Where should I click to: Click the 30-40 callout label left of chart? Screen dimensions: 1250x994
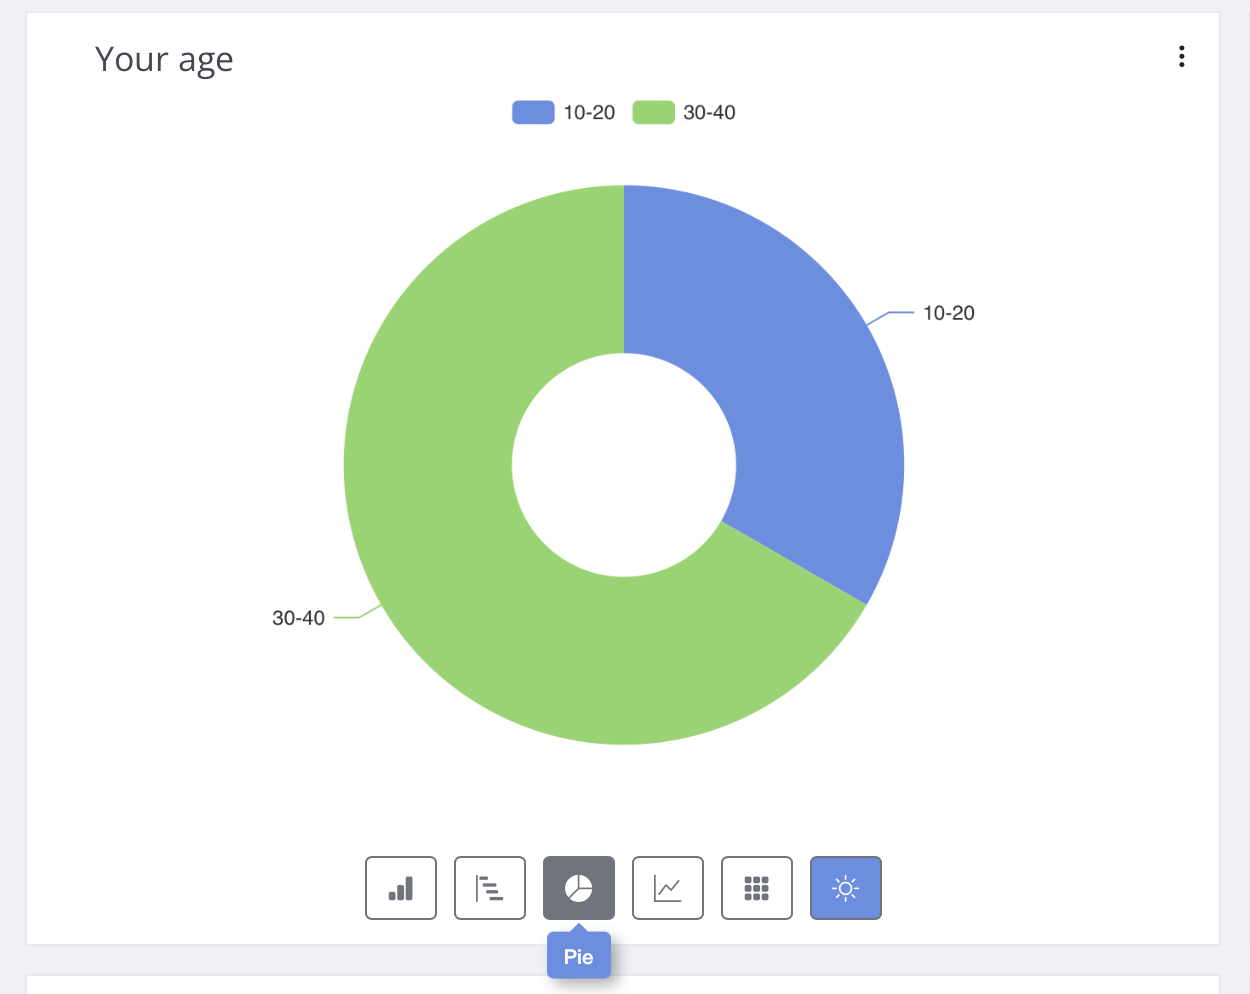[298, 618]
